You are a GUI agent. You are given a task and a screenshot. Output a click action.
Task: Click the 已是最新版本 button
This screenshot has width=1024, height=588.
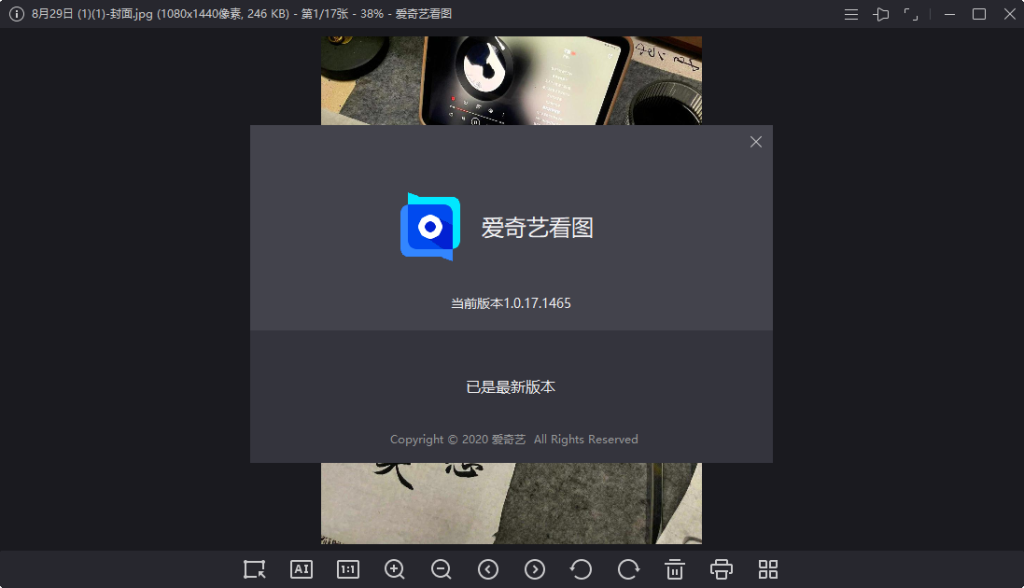(x=510, y=386)
